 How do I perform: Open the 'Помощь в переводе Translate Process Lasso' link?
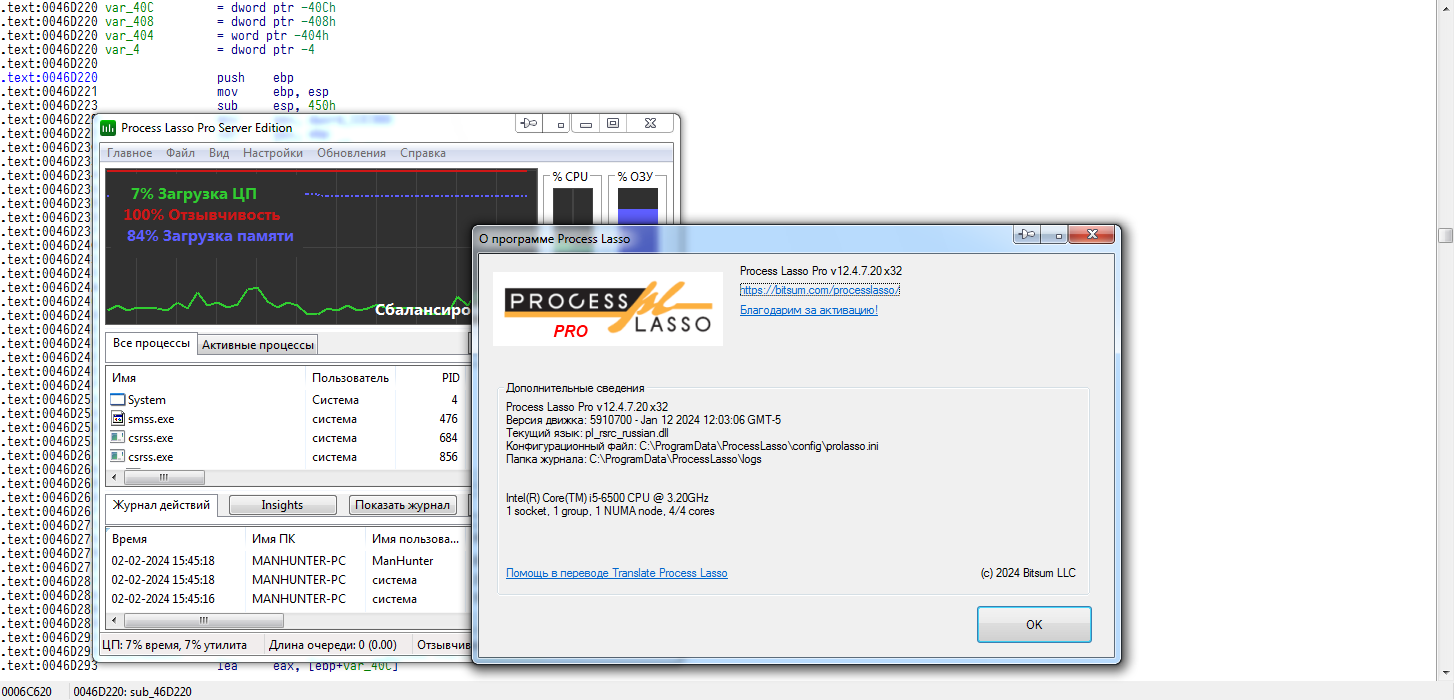pos(617,573)
